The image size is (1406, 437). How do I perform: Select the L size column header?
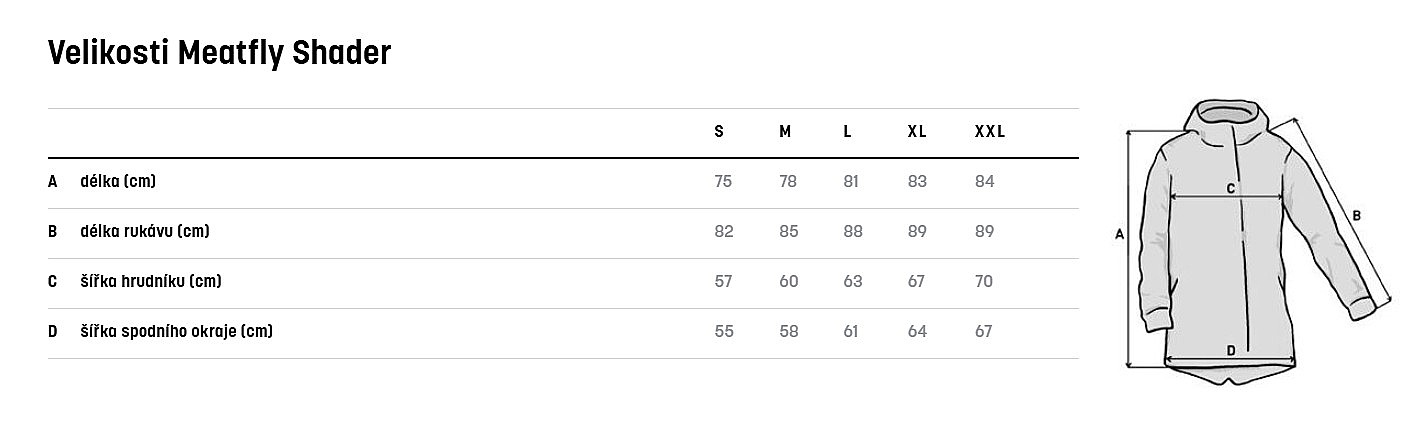point(847,132)
